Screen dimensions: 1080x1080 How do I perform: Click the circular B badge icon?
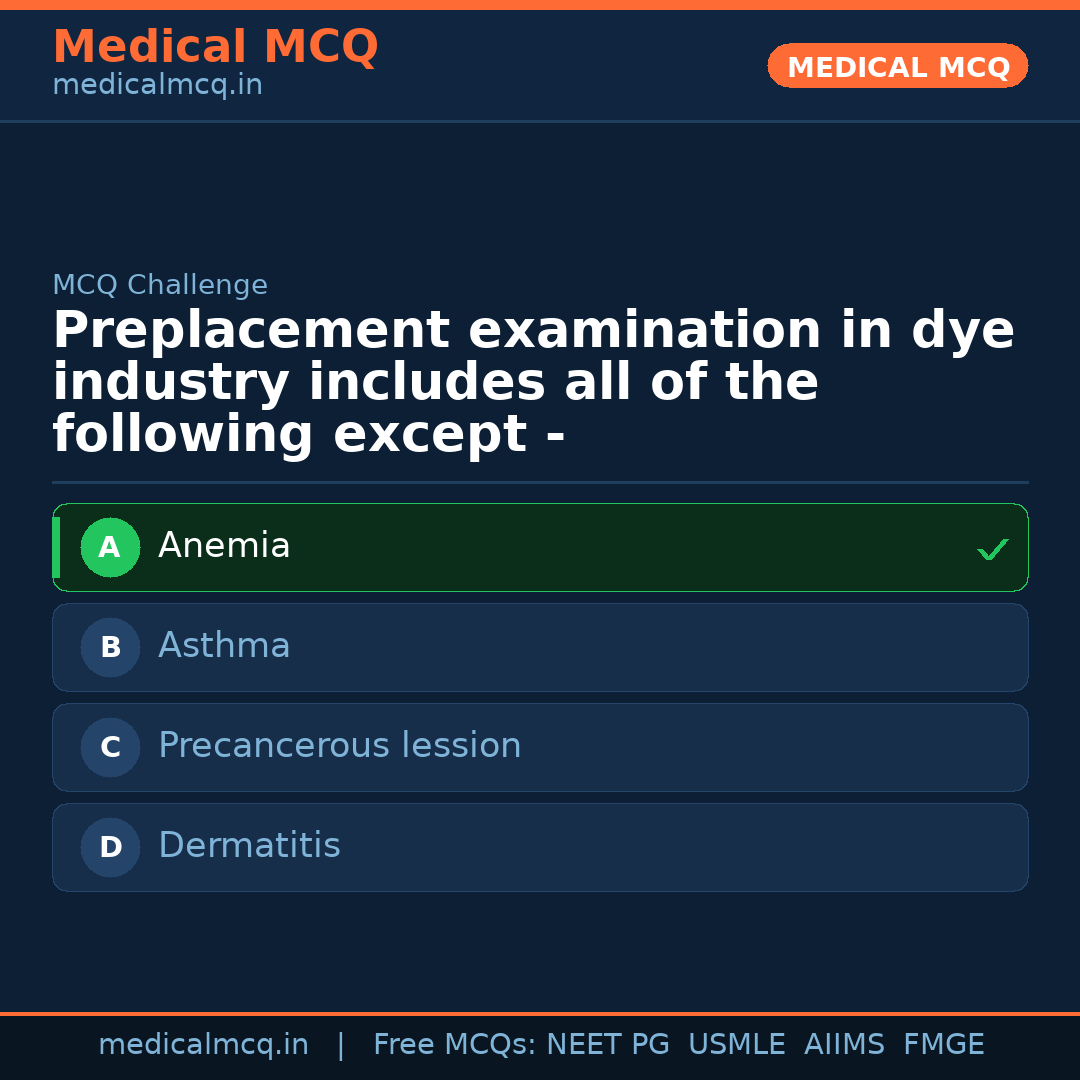click(110, 647)
